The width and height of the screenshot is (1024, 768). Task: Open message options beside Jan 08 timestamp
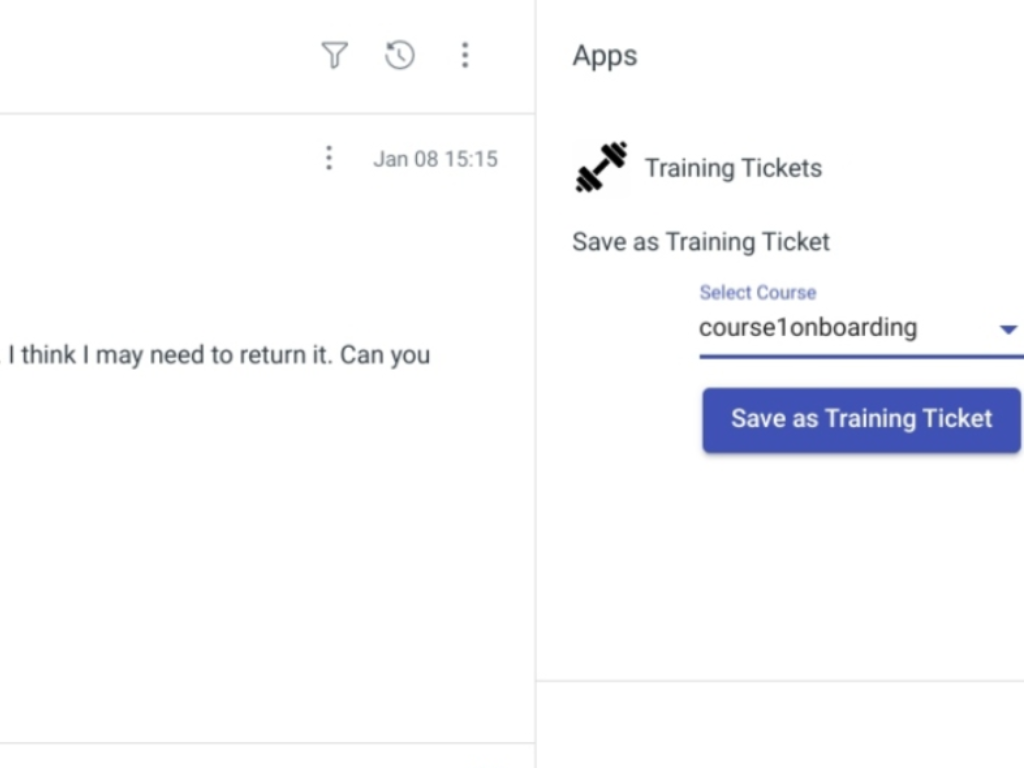tap(328, 158)
